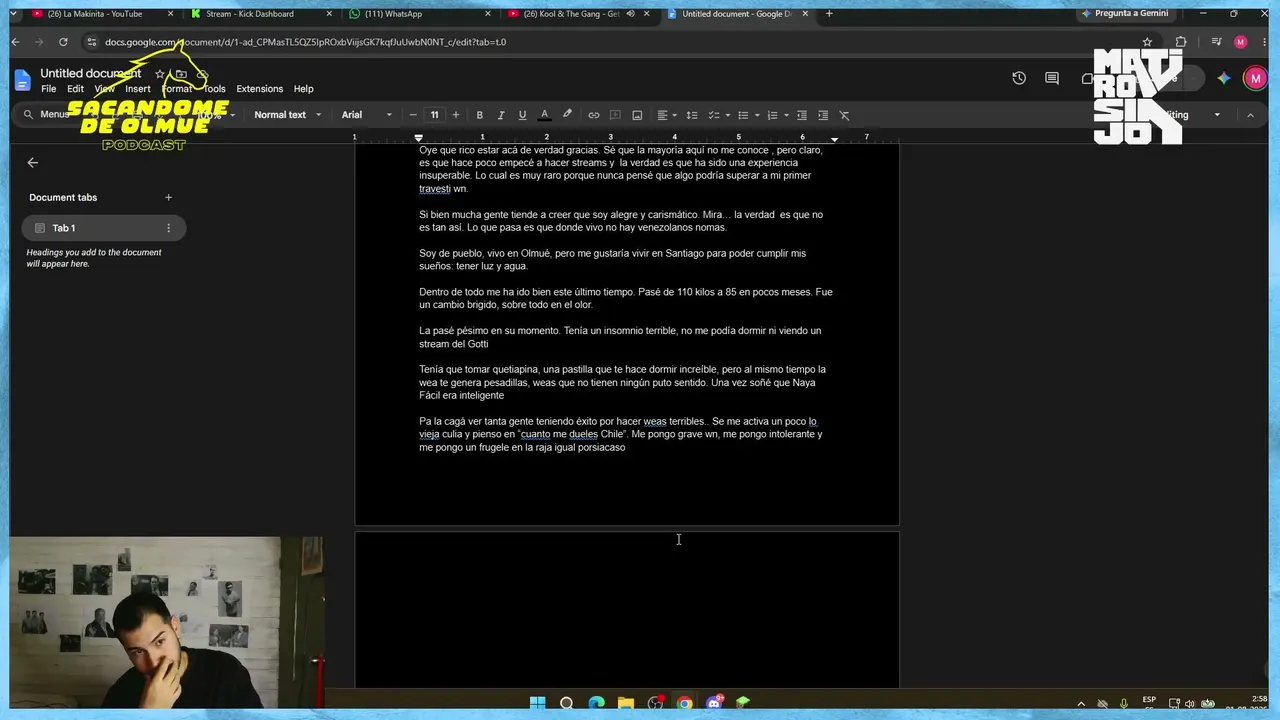Screen dimensions: 1280x720
Task: Open Tab 1 options three-dot menu
Action: (x=168, y=228)
